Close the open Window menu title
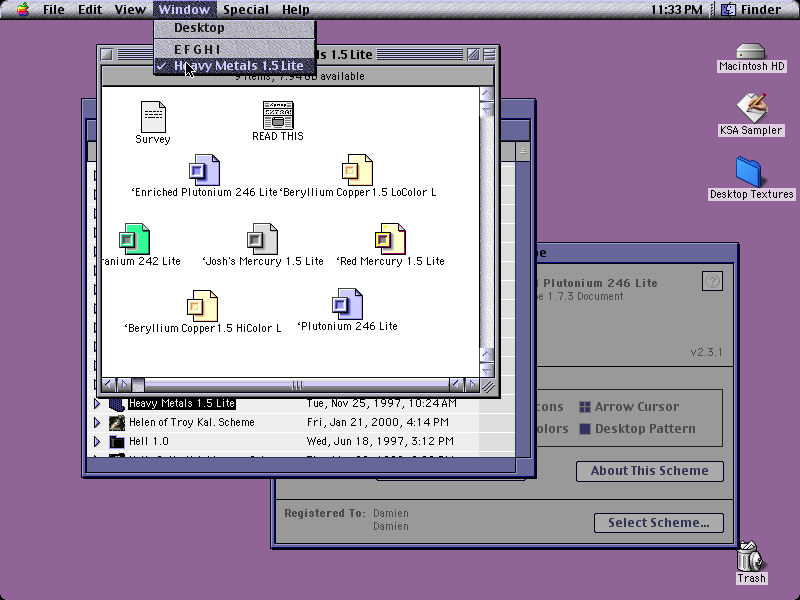Image resolution: width=800 pixels, height=600 pixels. [184, 9]
